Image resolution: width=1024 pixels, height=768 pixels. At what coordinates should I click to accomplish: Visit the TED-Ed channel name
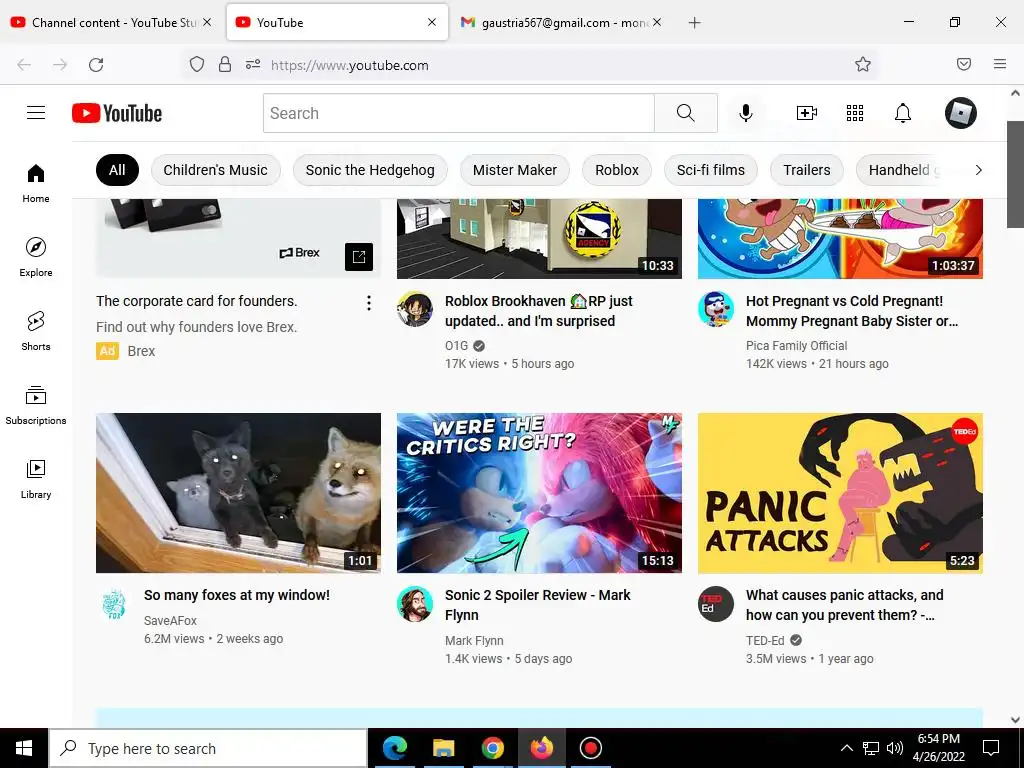[765, 641]
